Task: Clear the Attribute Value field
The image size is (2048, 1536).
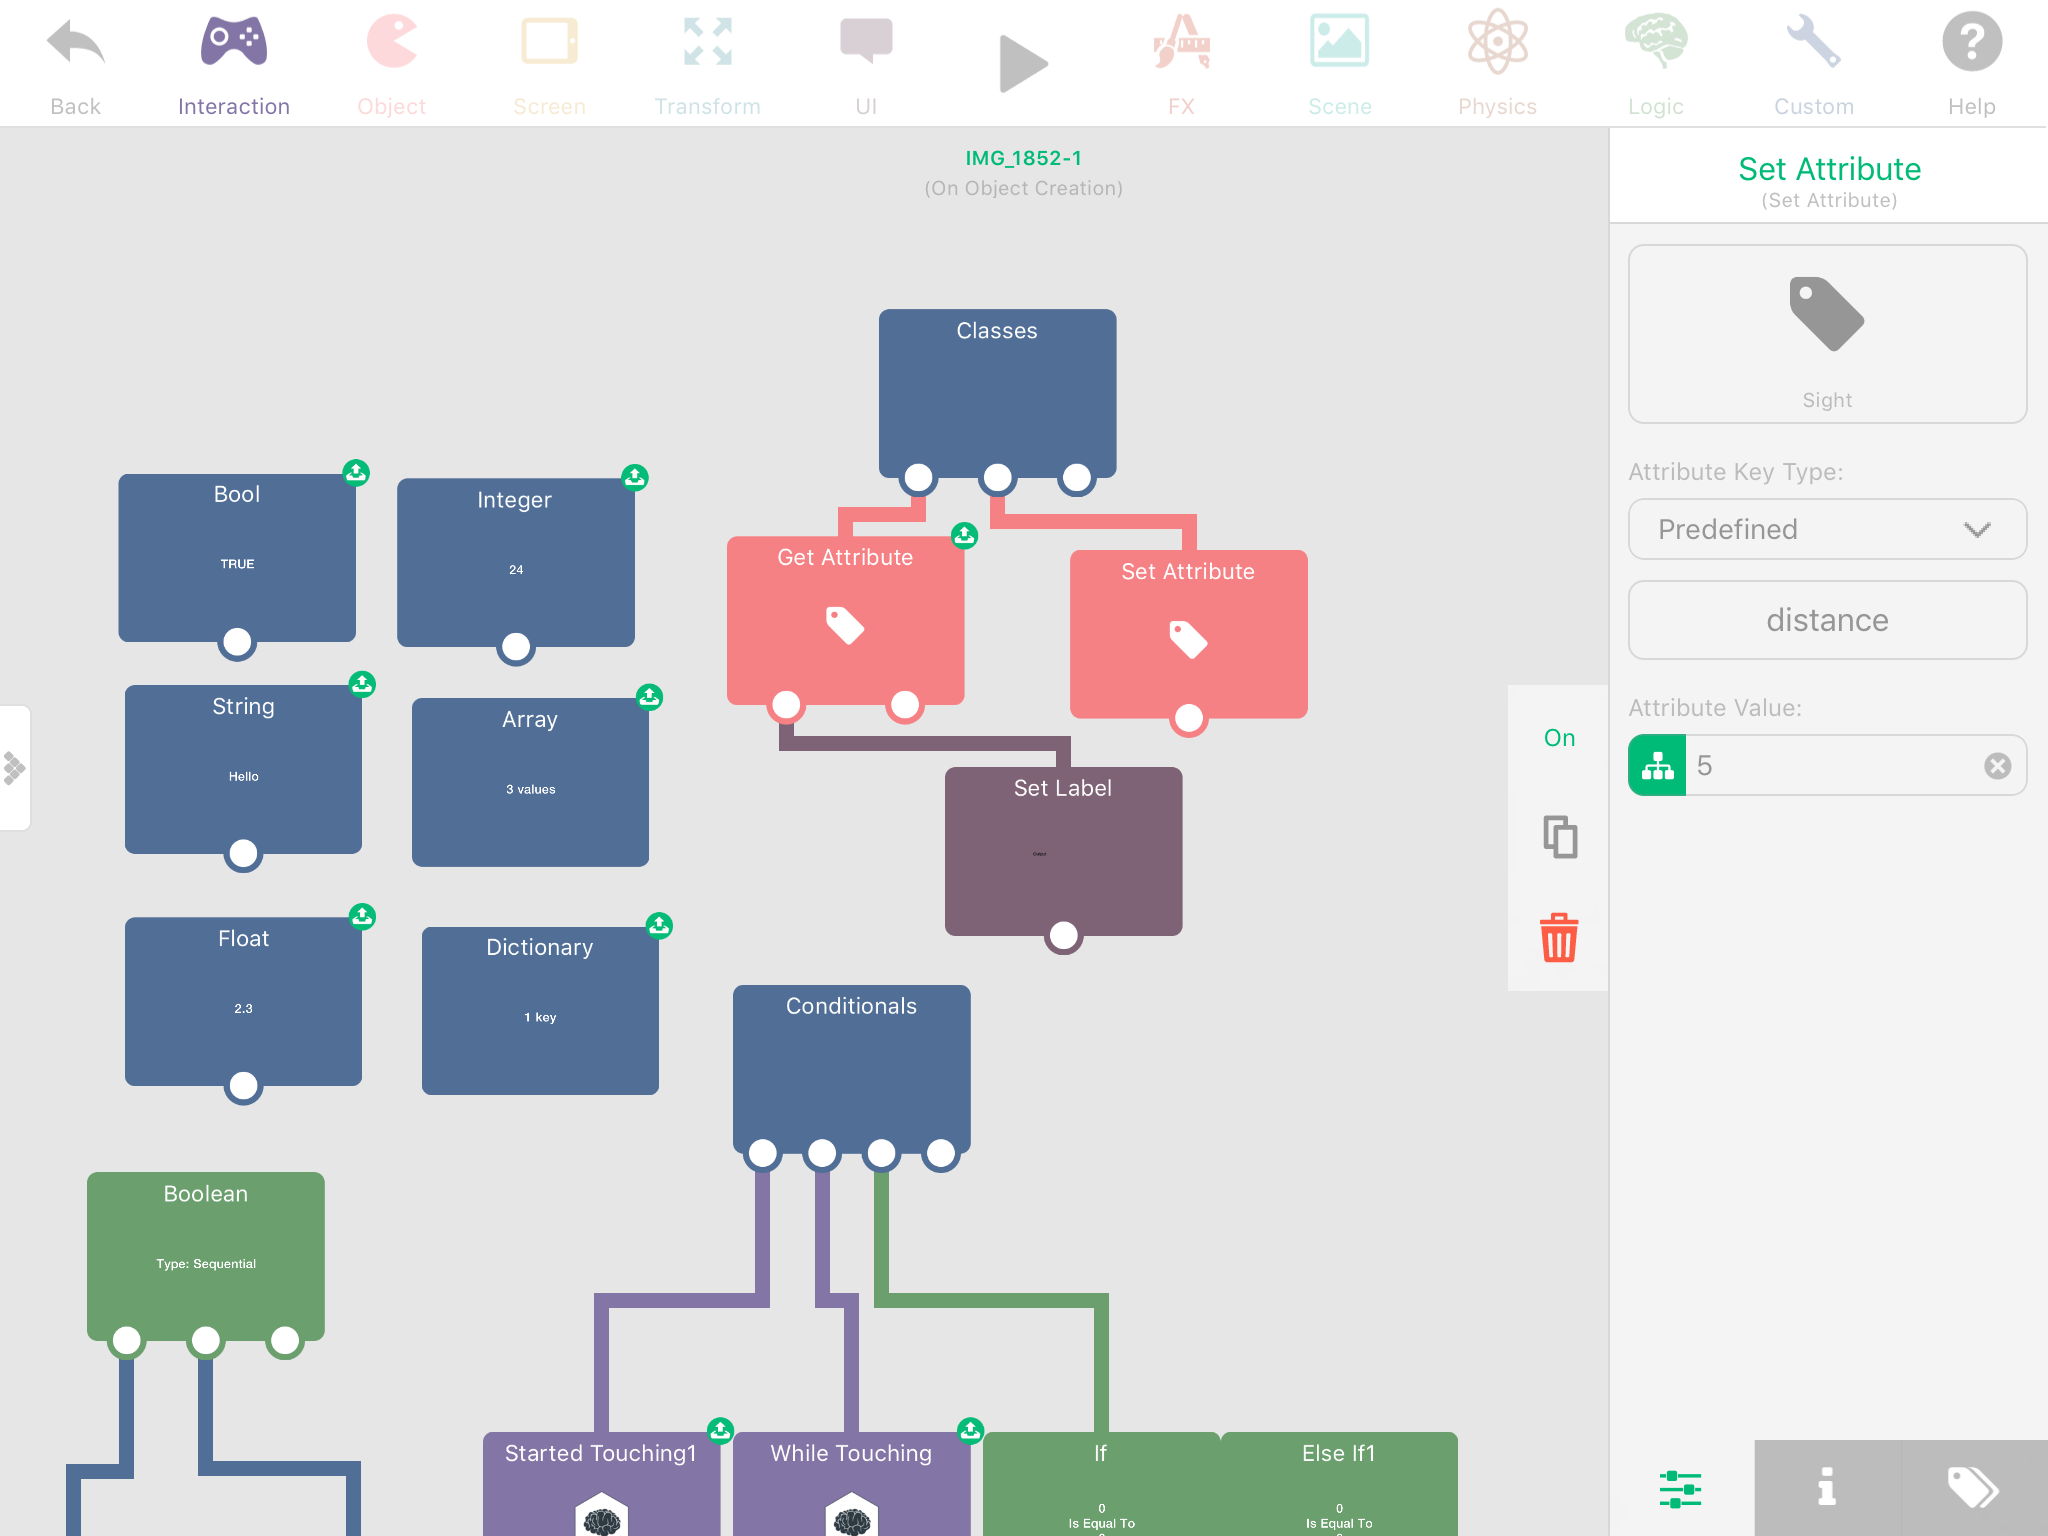Action: pos(1997,766)
